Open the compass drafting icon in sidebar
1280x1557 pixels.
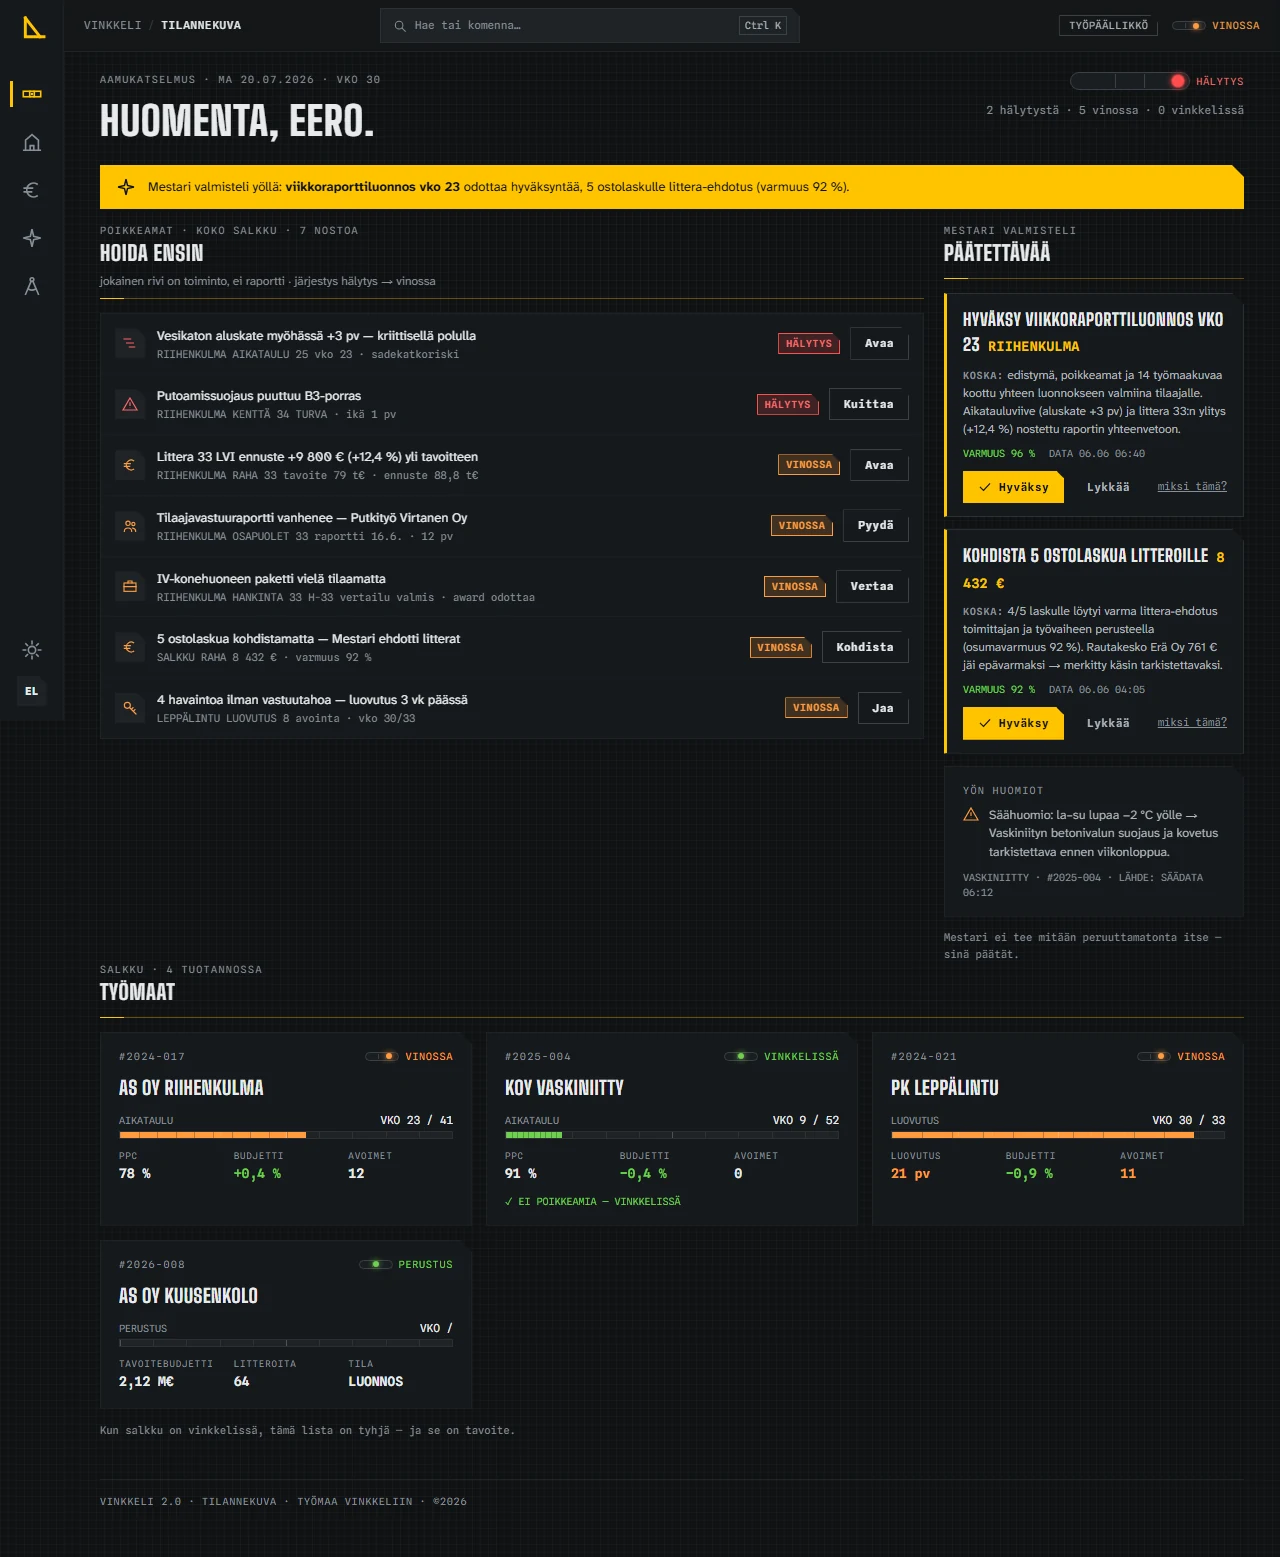coord(32,286)
